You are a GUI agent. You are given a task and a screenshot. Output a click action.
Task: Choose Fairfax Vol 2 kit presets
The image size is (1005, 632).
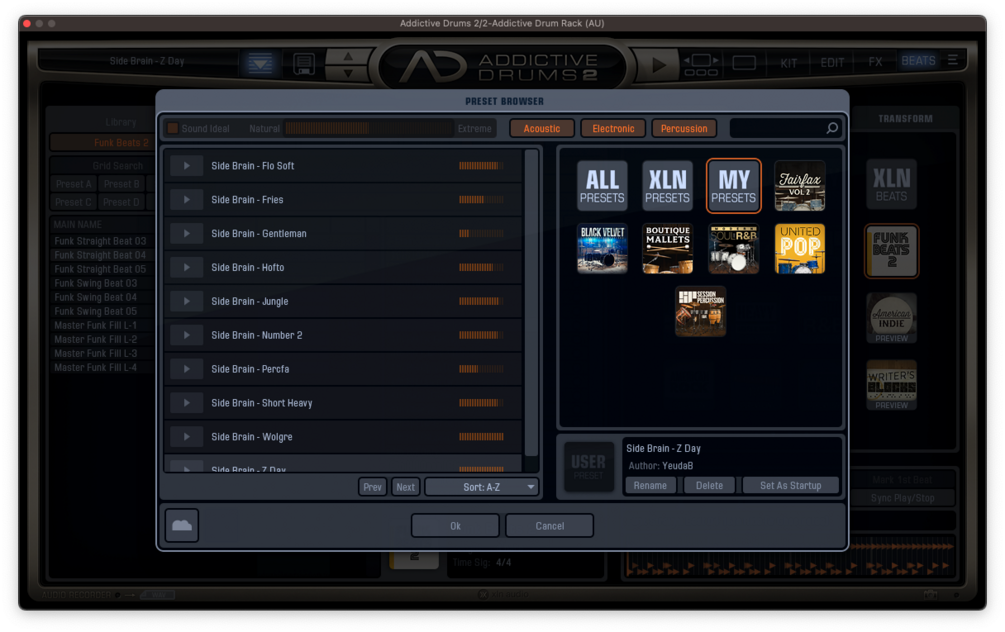click(799, 186)
